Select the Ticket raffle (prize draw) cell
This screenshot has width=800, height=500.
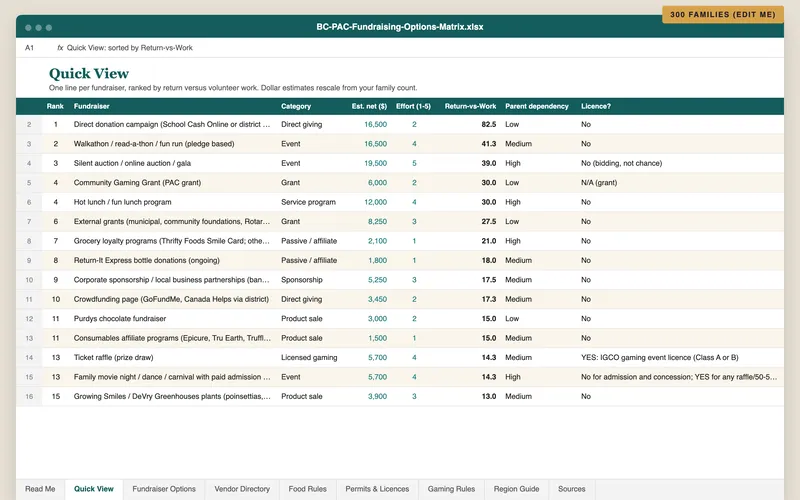(113, 357)
